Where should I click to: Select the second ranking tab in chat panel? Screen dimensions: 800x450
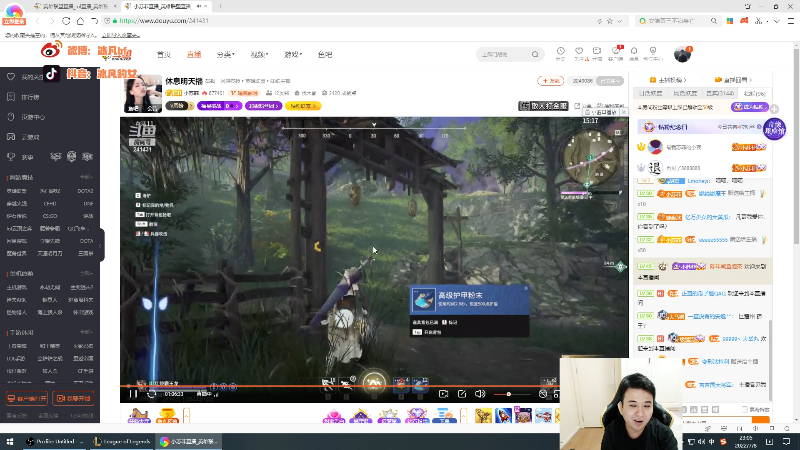pyautogui.click(x=685, y=93)
